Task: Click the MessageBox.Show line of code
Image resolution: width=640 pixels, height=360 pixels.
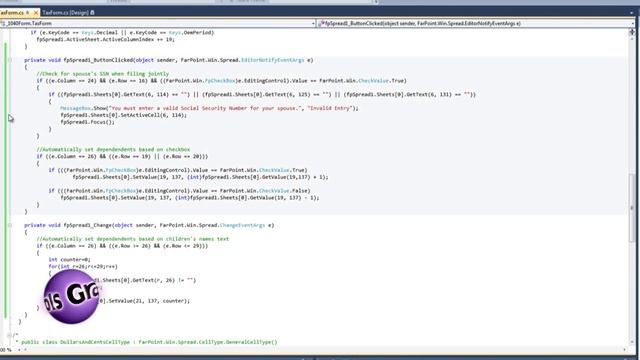Action: pyautogui.click(x=209, y=108)
